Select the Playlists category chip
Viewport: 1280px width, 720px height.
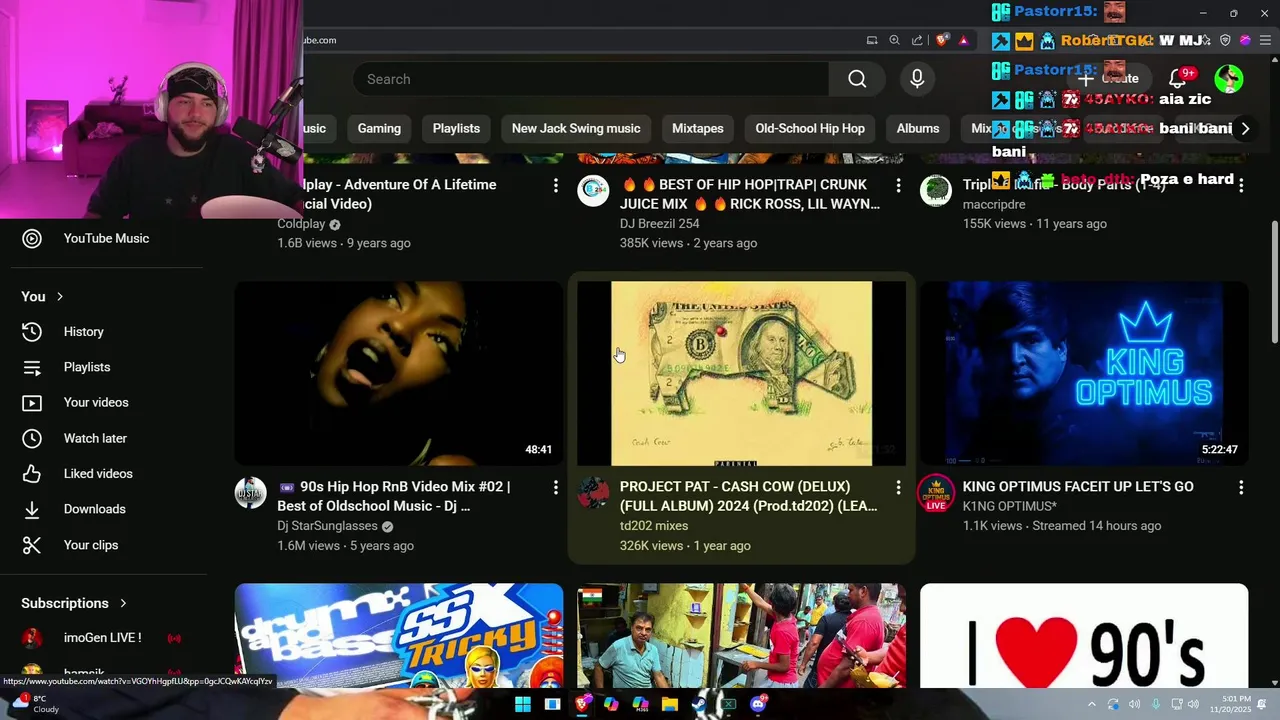(456, 128)
